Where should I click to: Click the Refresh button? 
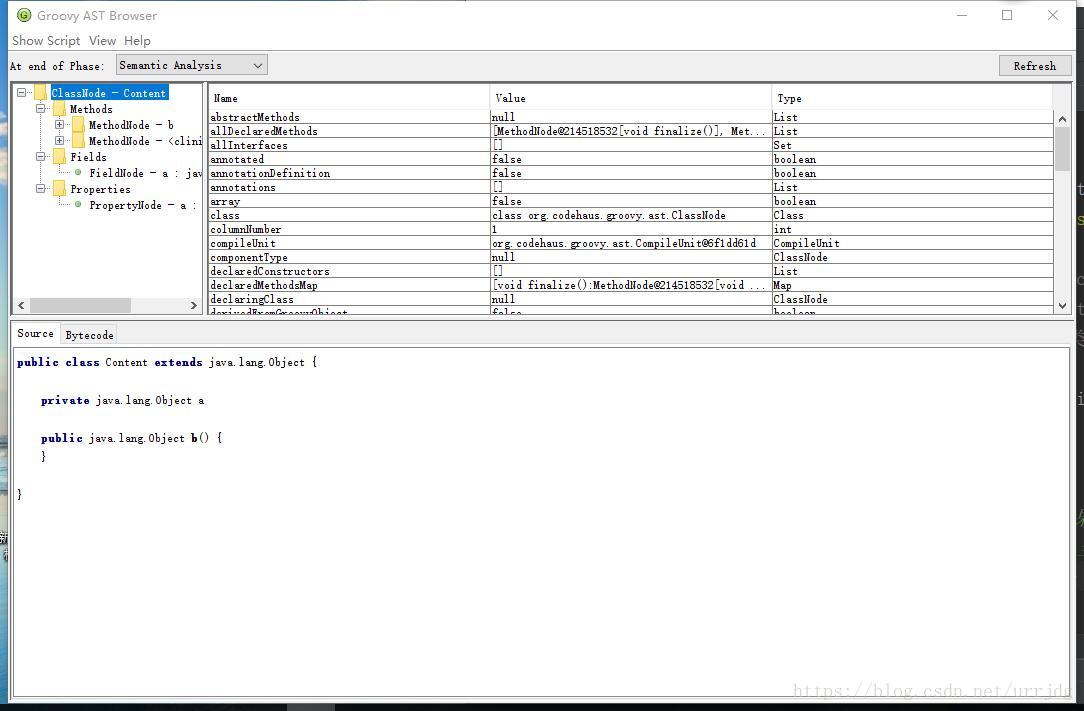point(1034,66)
